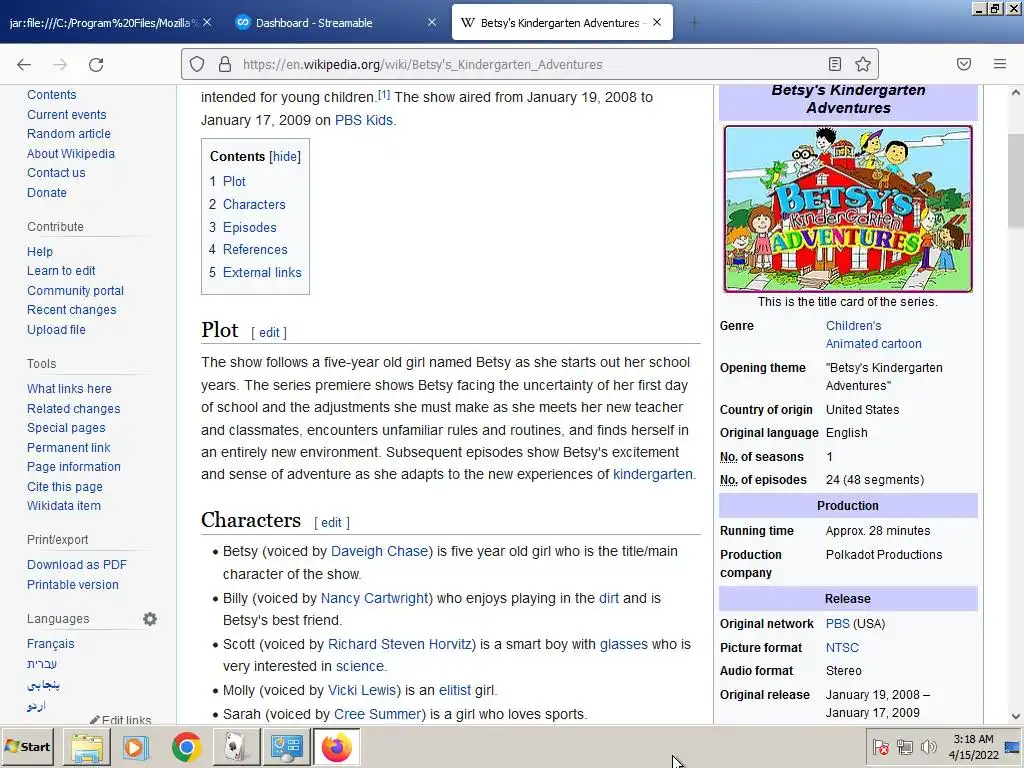Jump to Episodes in contents

click(249, 227)
